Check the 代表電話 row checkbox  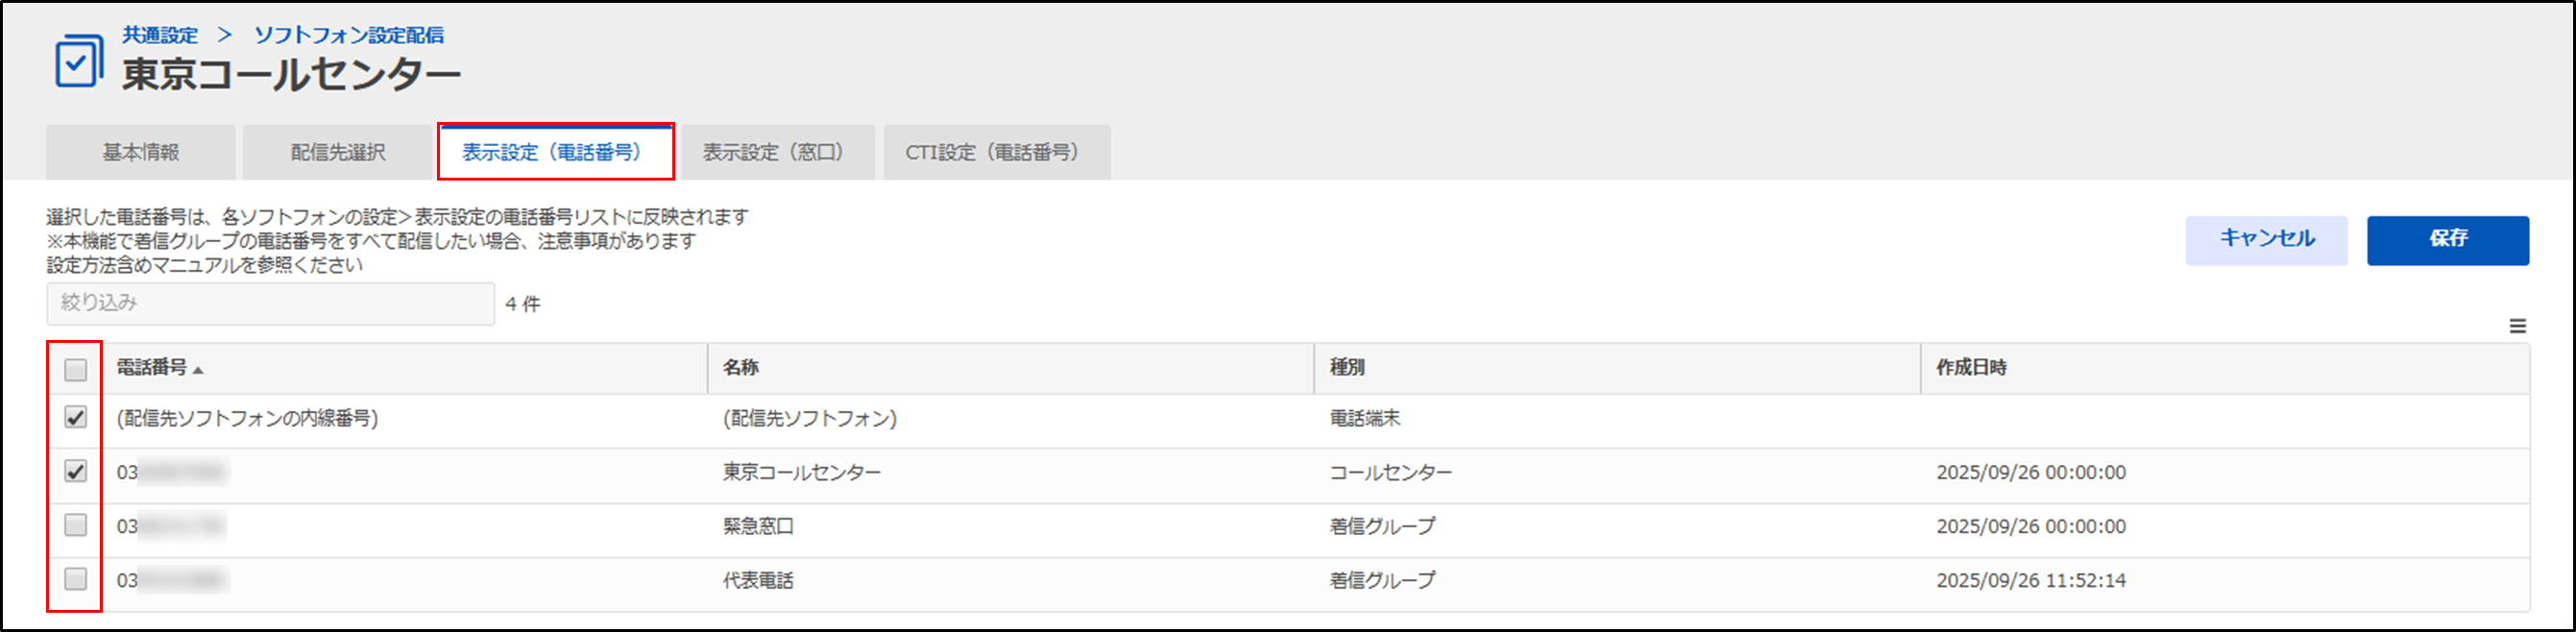click(x=76, y=579)
